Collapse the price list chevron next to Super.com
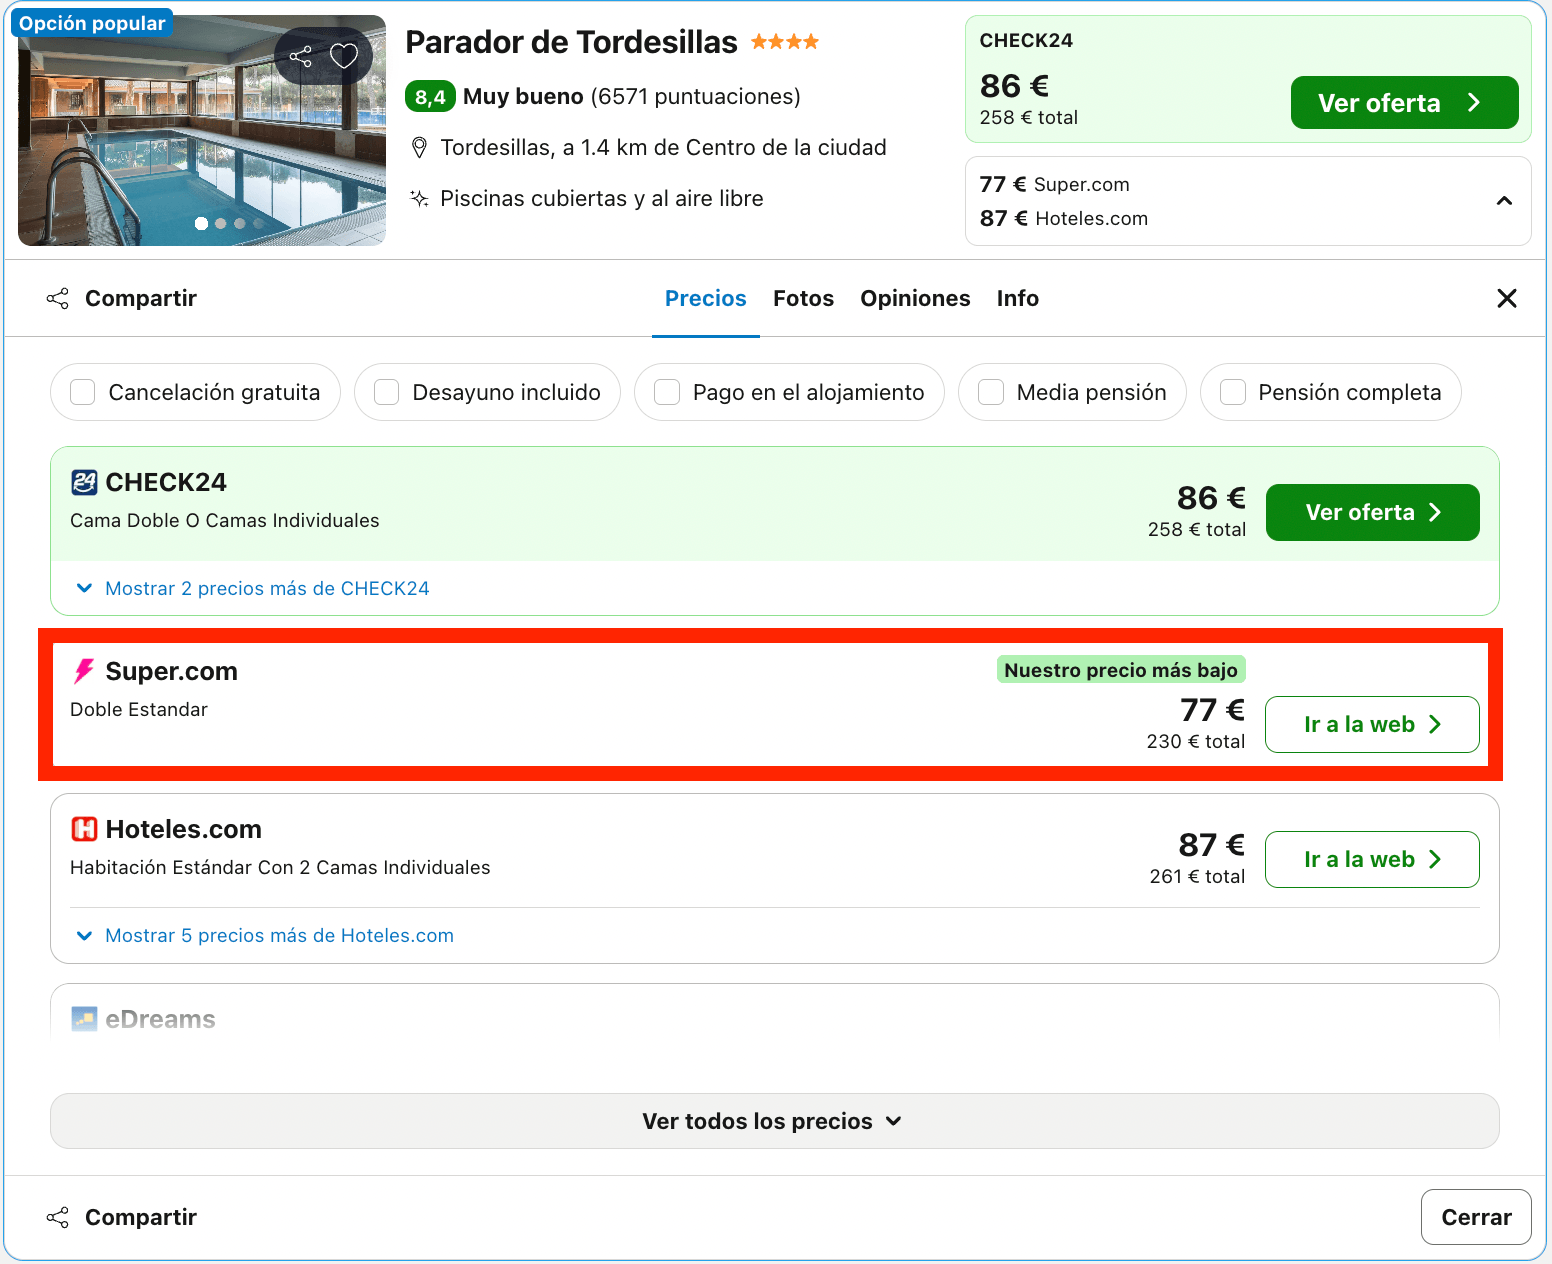The width and height of the screenshot is (1552, 1264). (1504, 201)
